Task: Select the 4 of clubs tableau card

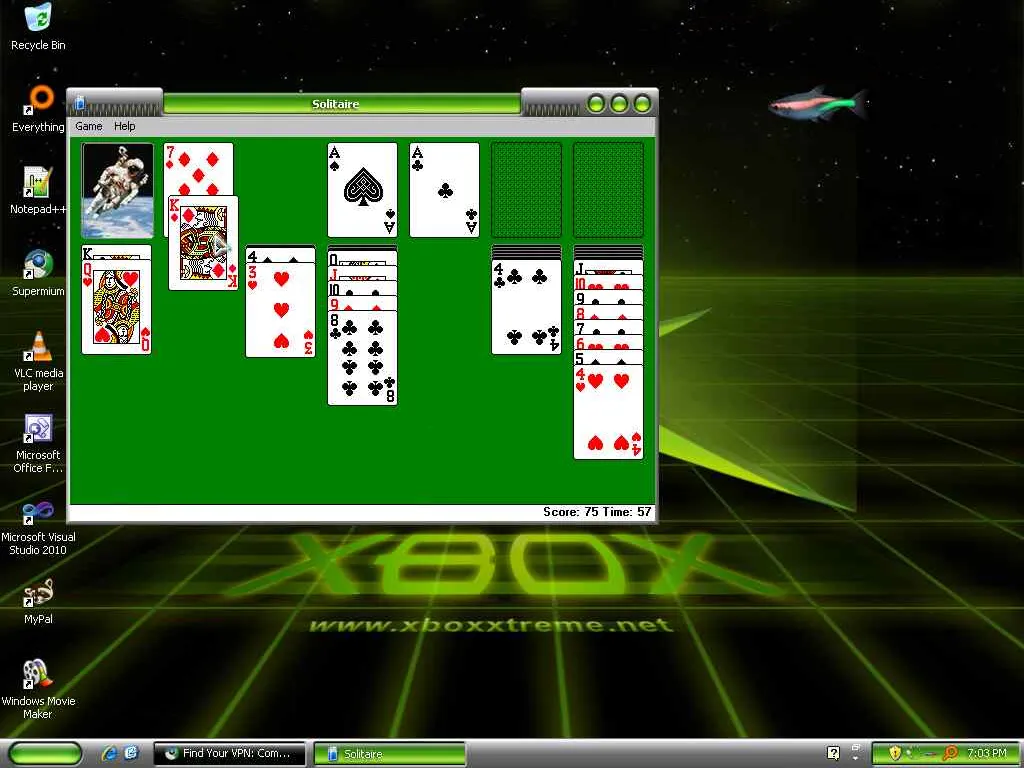Action: [526, 307]
